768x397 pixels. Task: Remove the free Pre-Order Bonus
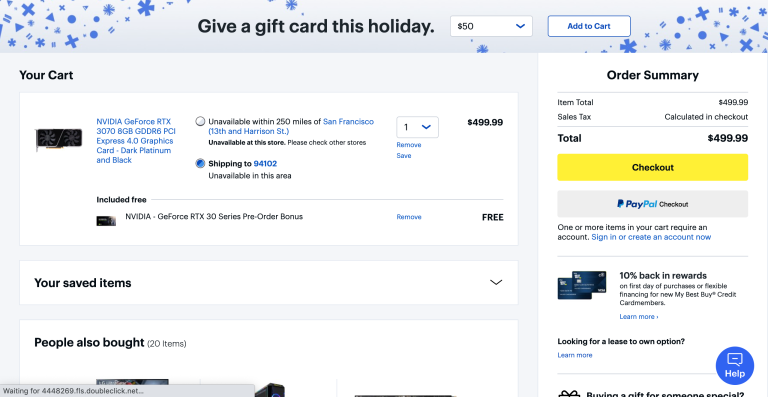(408, 217)
